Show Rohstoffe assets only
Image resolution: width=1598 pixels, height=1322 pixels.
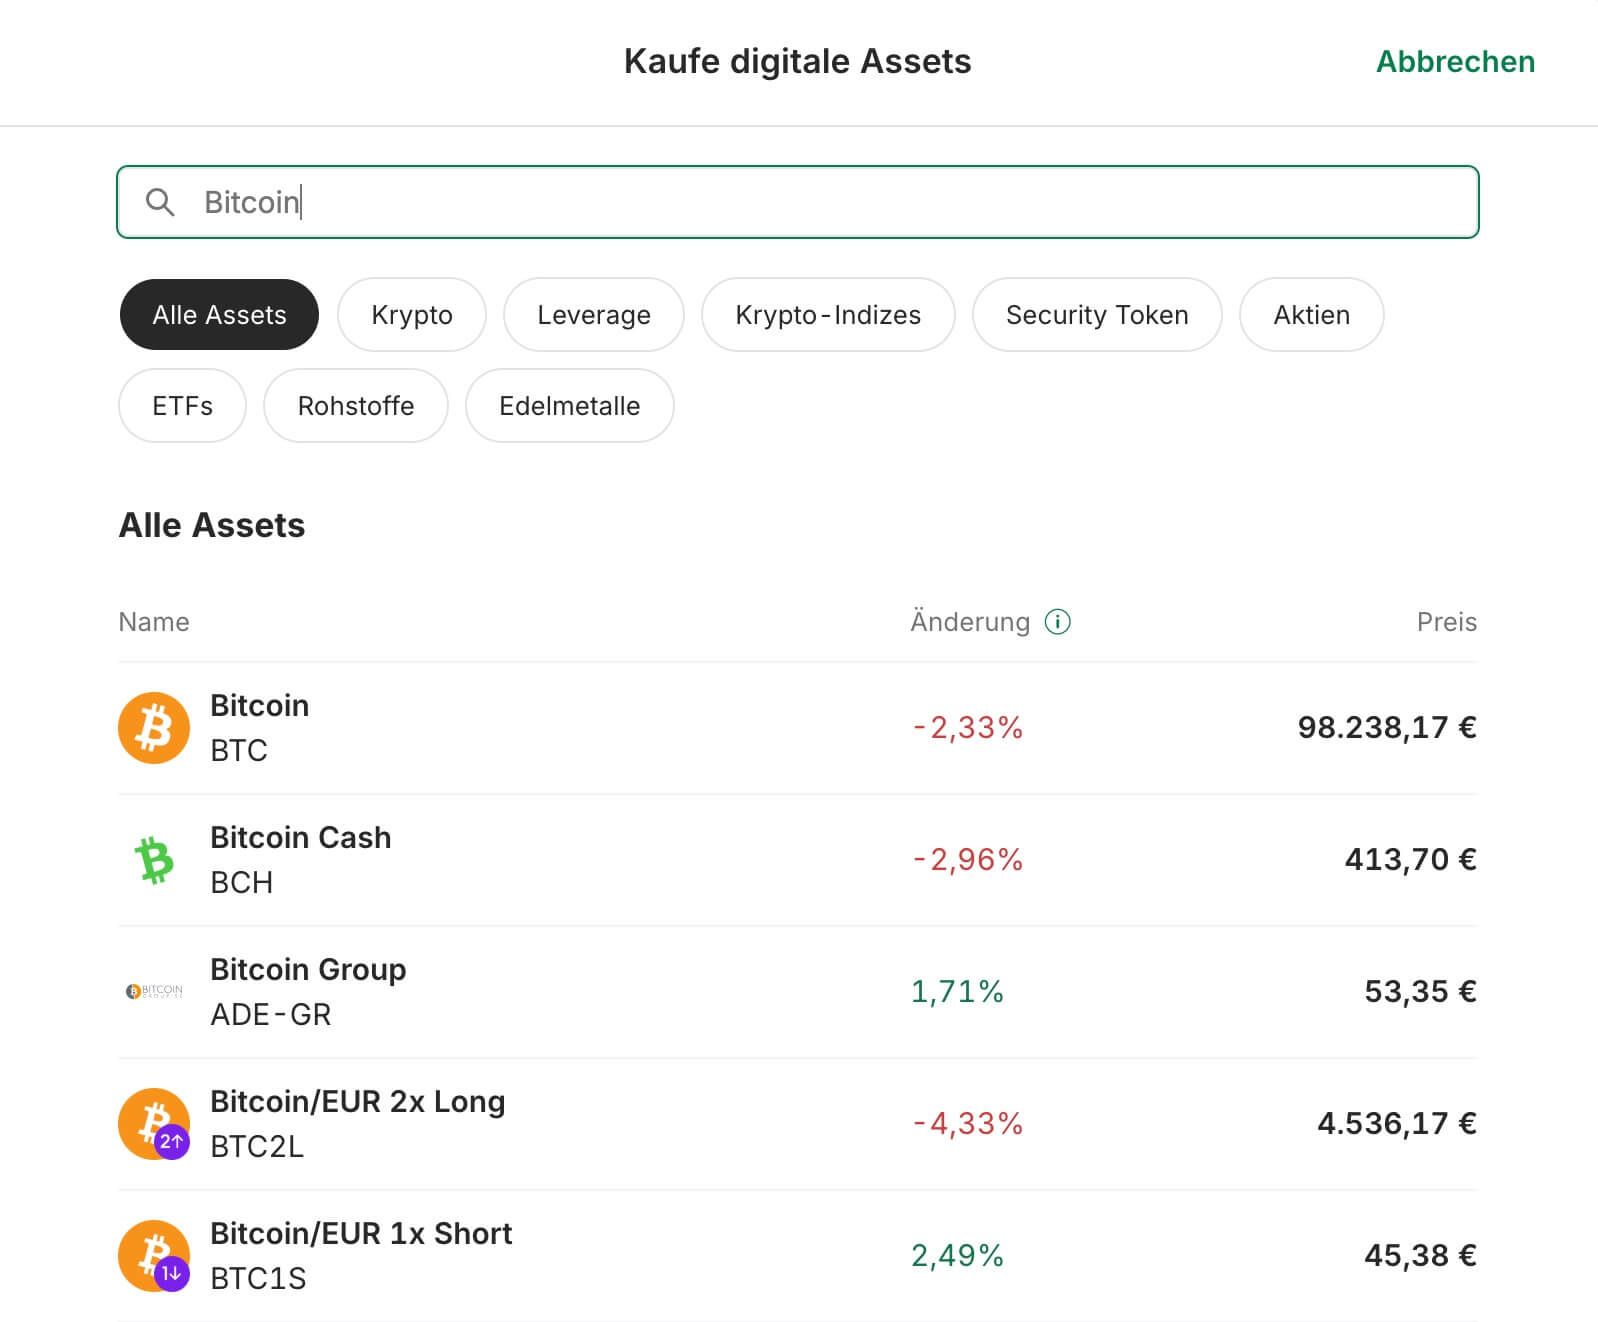356,406
